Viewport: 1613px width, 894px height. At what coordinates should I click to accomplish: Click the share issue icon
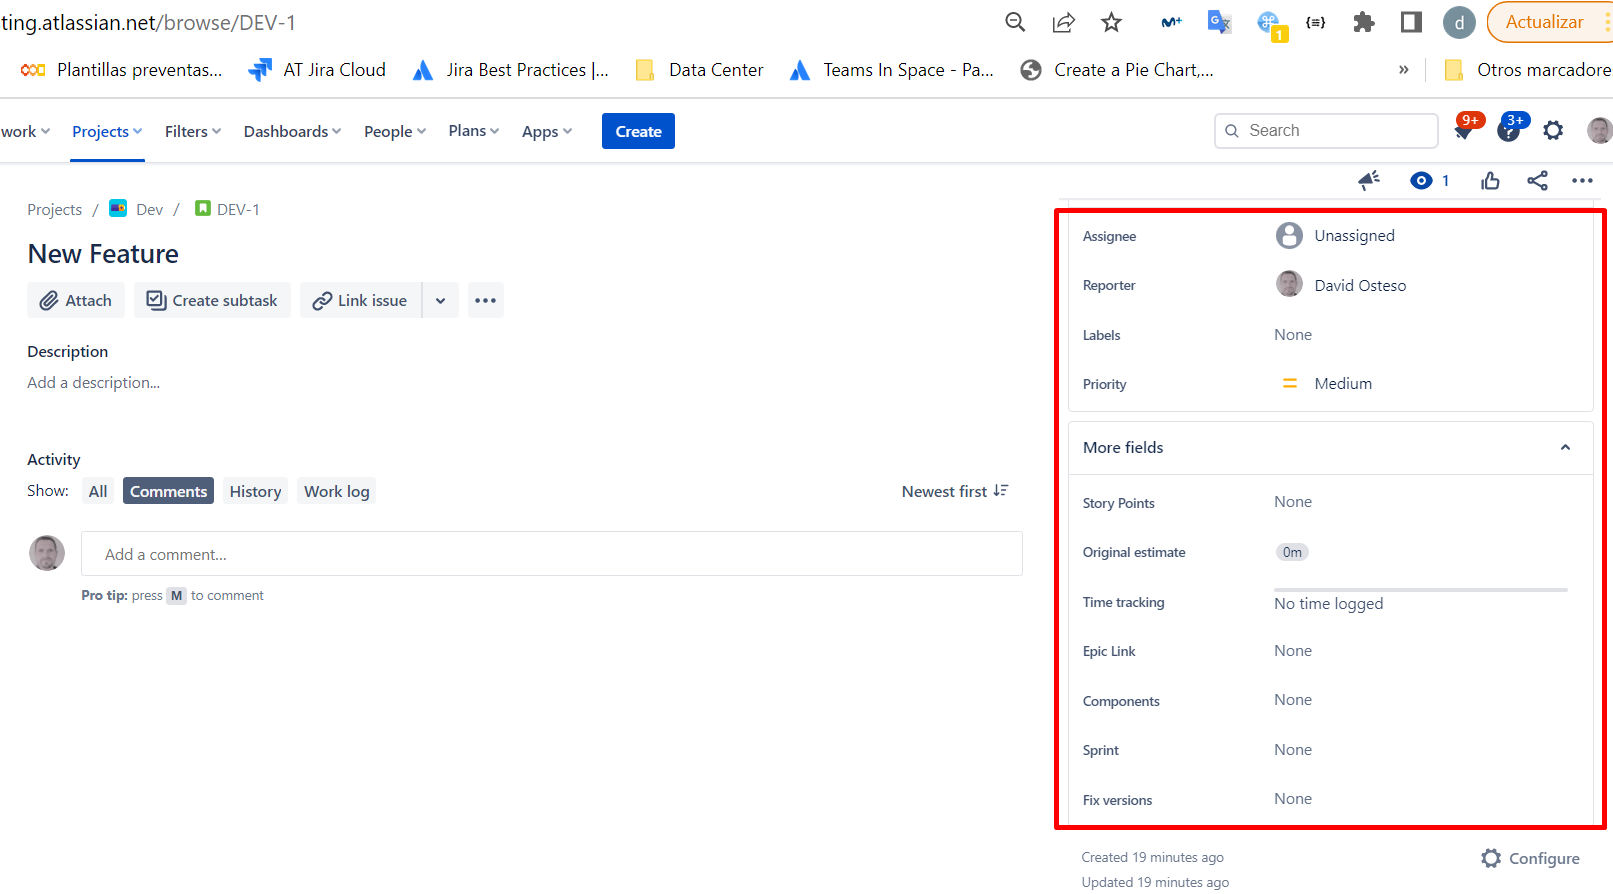(1537, 180)
